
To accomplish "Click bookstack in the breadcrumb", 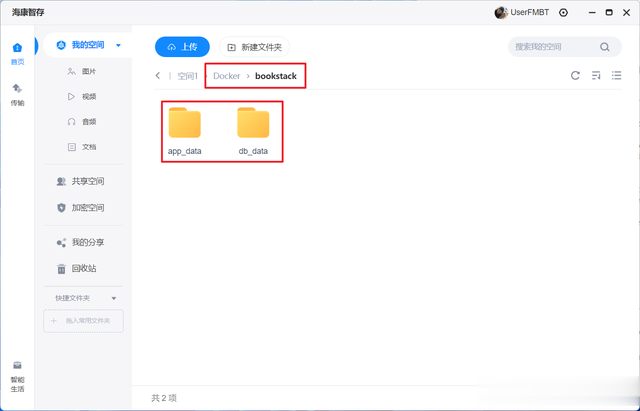I will coord(276,76).
